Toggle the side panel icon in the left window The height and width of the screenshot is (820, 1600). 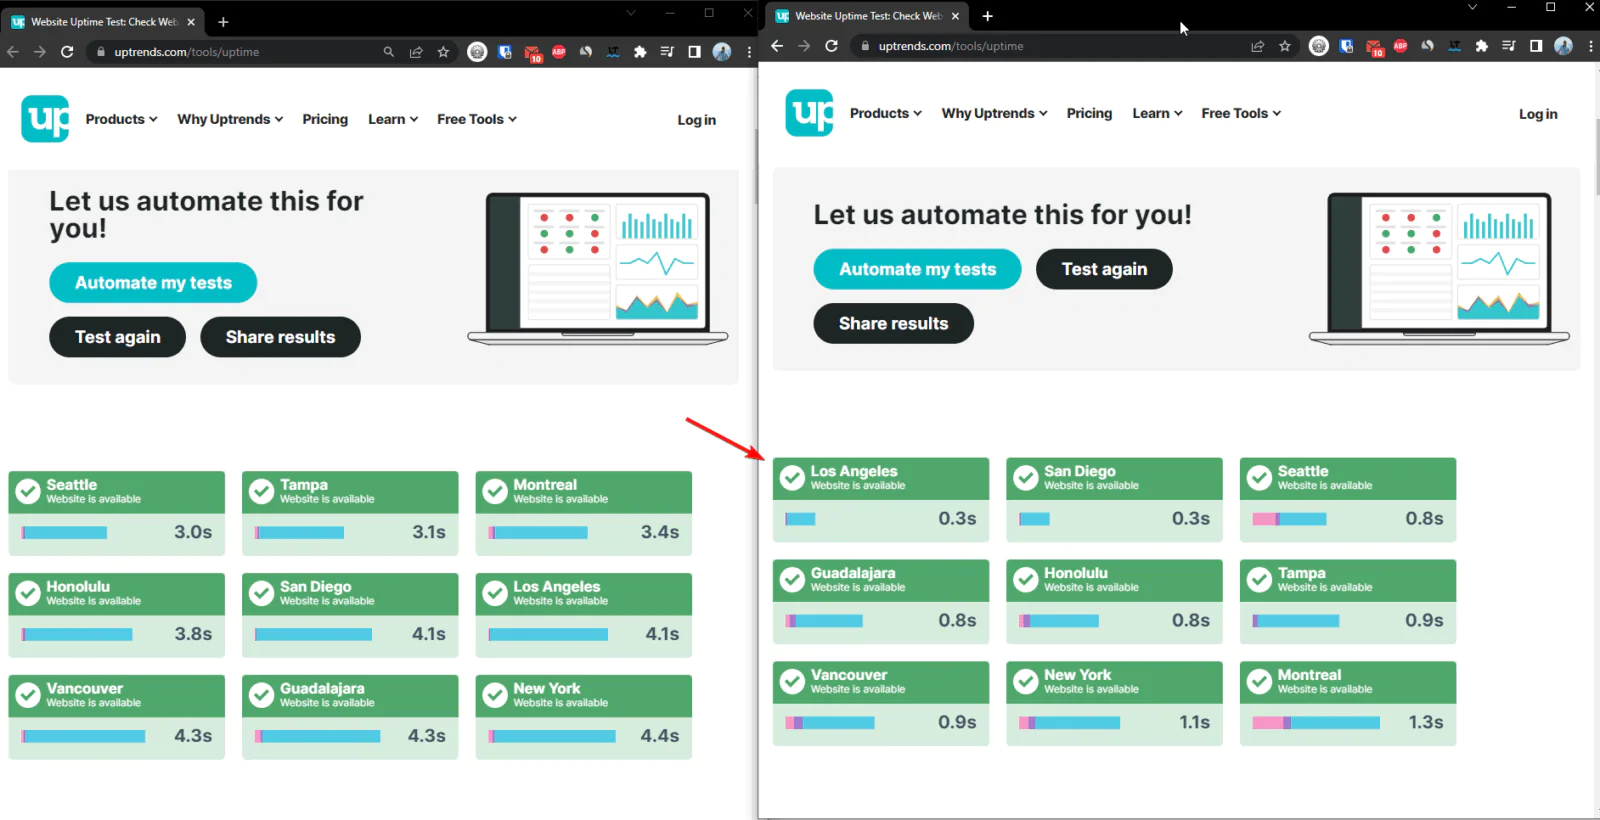pos(694,52)
